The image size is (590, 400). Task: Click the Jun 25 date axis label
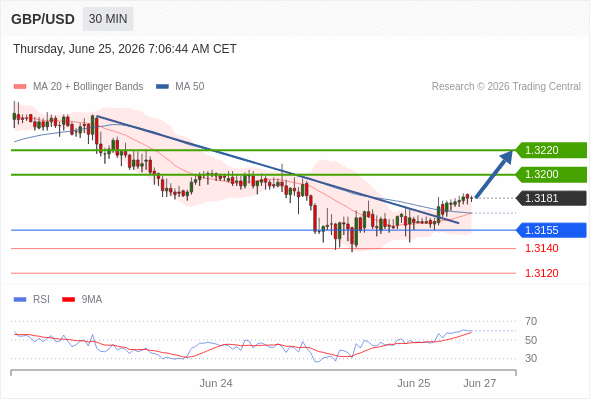(x=414, y=383)
